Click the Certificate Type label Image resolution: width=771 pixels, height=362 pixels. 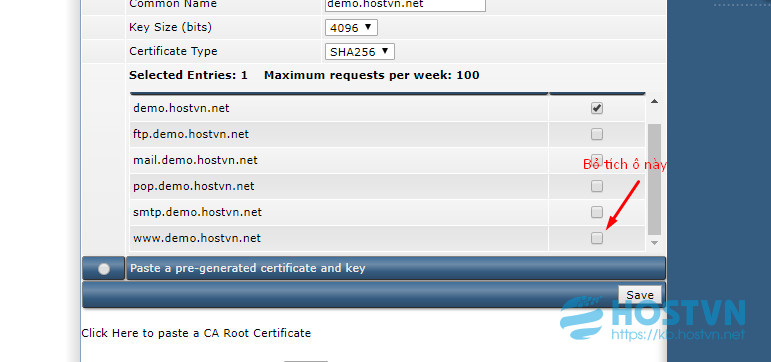[173, 51]
